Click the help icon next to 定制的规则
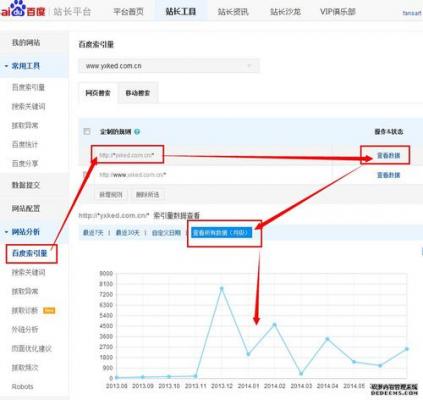Screen dimensions: 423x400 tap(137, 132)
